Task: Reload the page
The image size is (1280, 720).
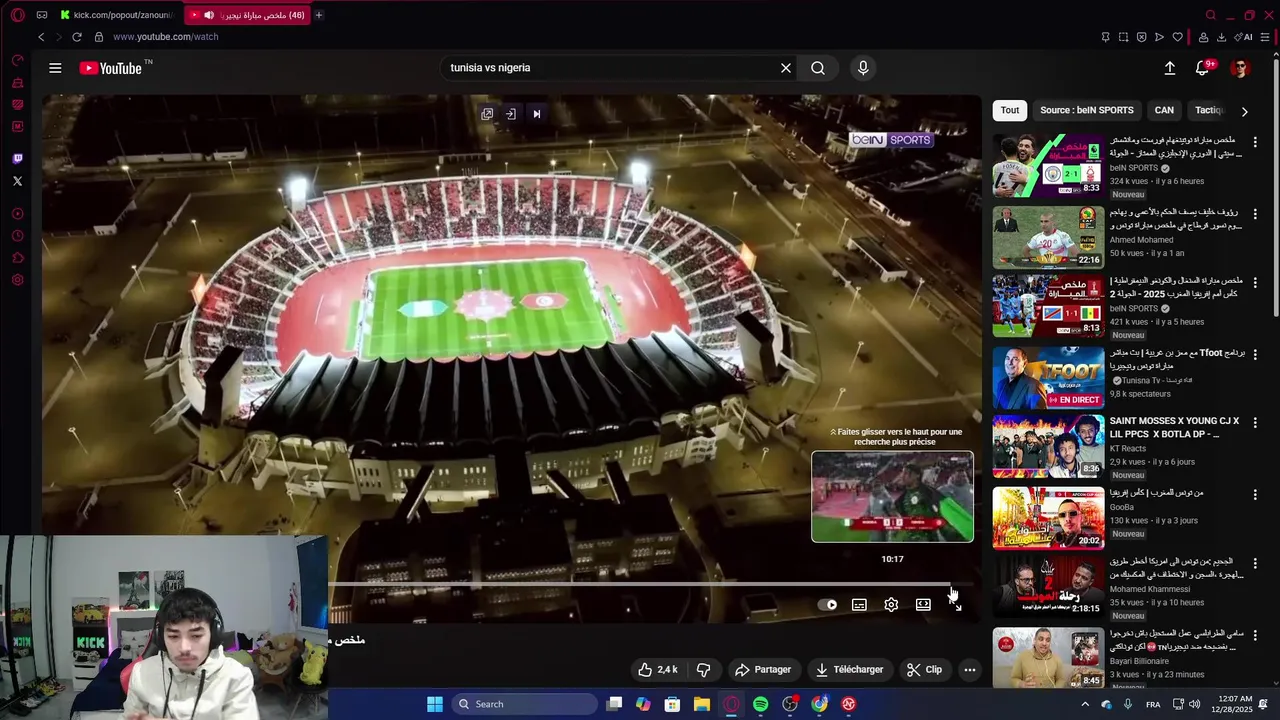Action: (x=76, y=37)
